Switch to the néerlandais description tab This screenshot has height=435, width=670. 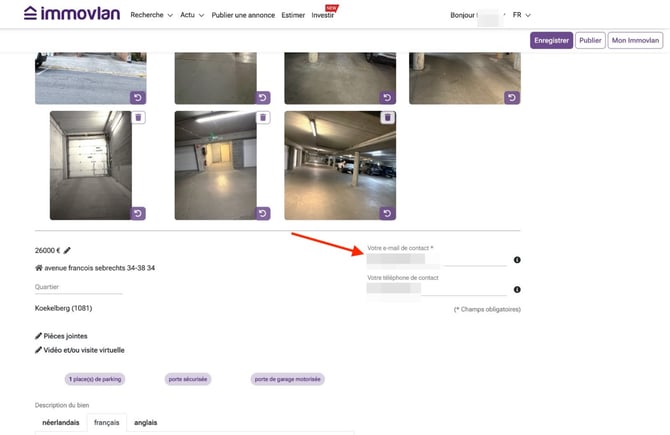pos(60,423)
